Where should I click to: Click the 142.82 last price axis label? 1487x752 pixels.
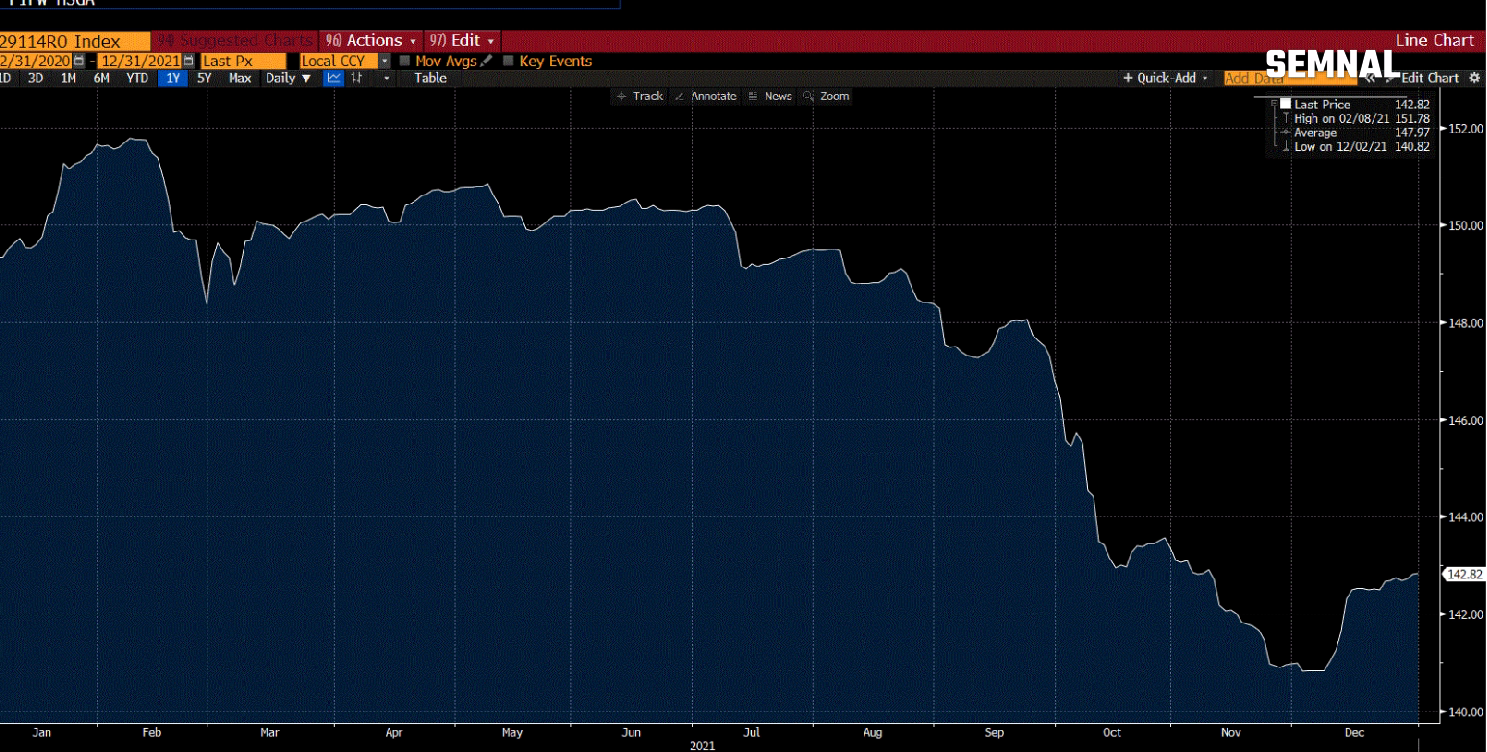pyautogui.click(x=1462, y=574)
